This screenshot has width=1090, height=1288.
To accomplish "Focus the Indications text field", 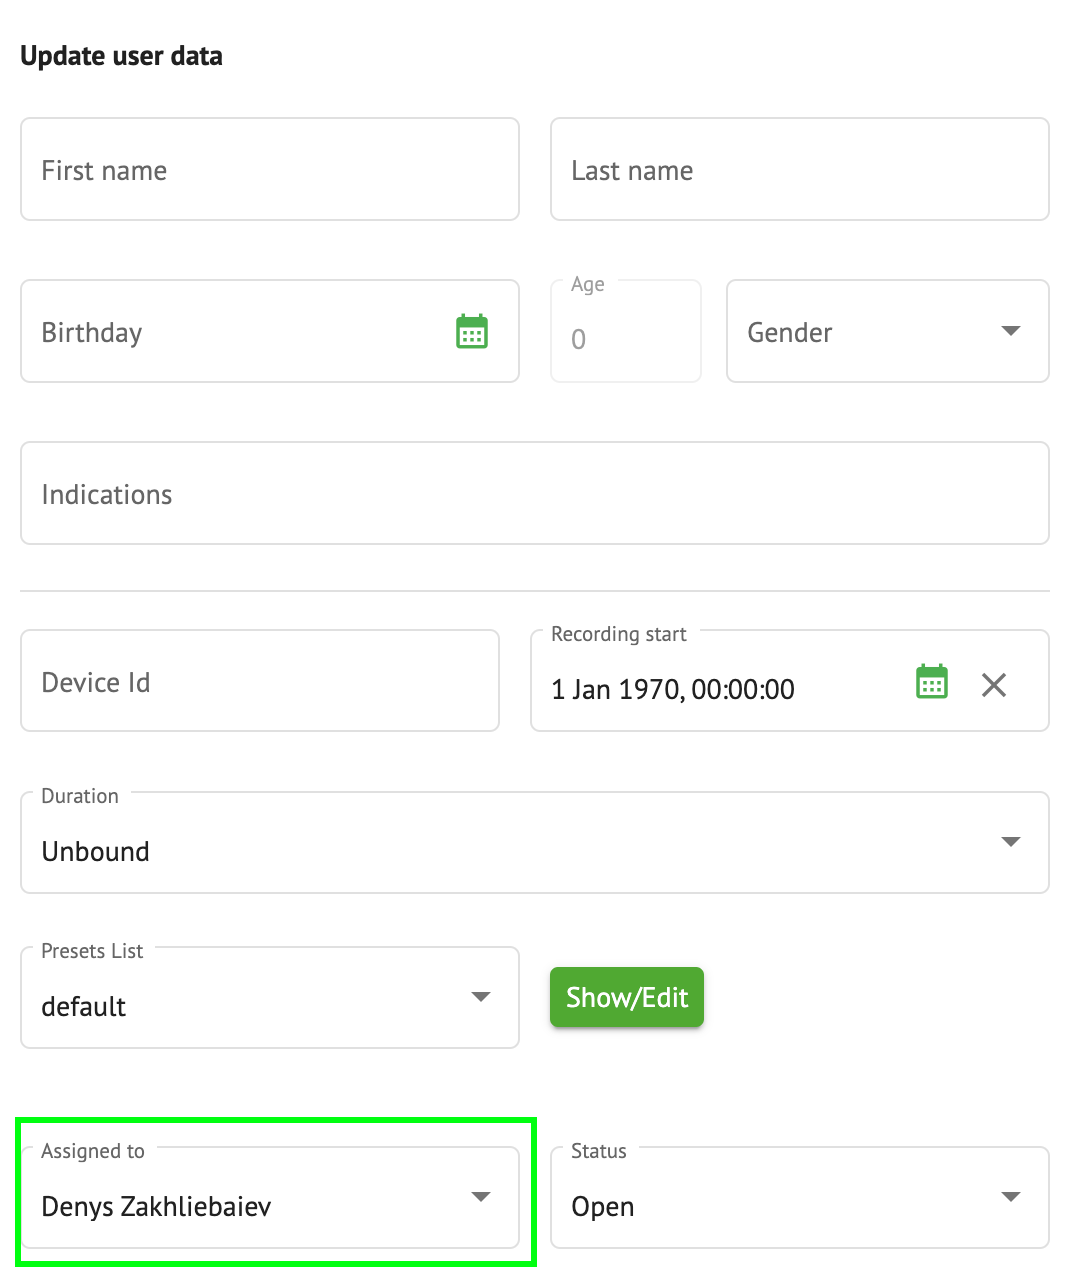I will coord(535,494).
